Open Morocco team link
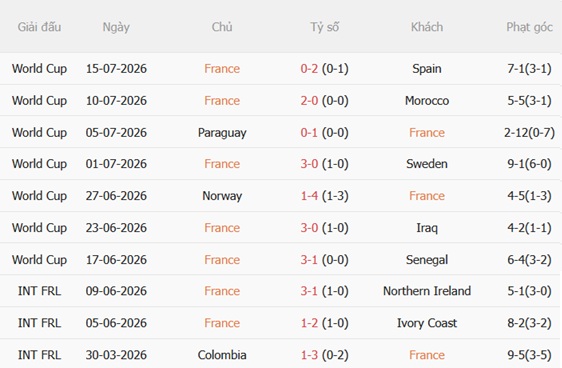The image size is (562, 368). [427, 101]
